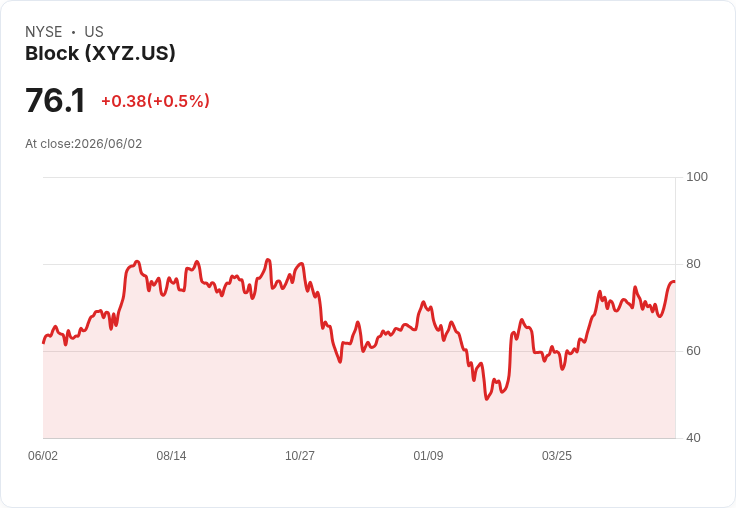Click the 100 y-axis label
Viewport: 736px width, 508px height.
pos(697,177)
